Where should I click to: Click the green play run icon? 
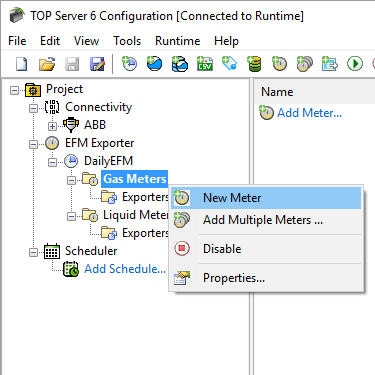tap(355, 64)
